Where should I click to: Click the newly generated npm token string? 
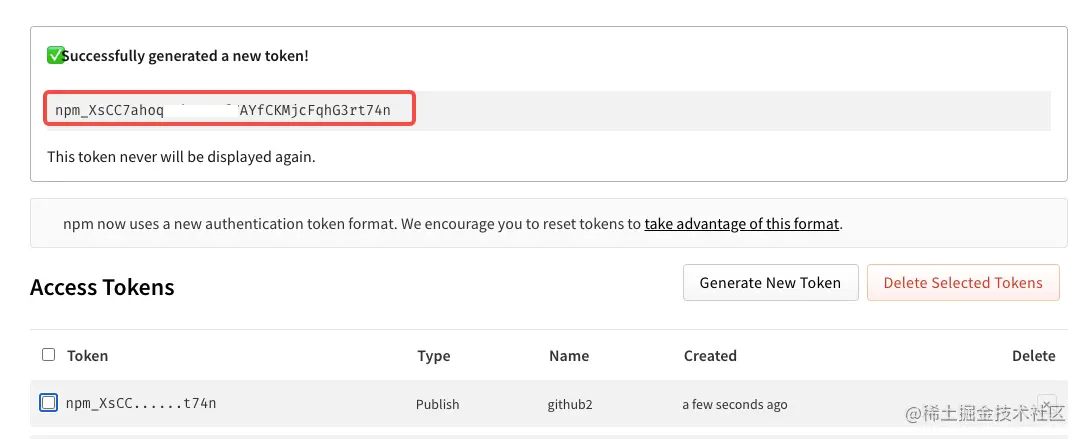click(229, 110)
